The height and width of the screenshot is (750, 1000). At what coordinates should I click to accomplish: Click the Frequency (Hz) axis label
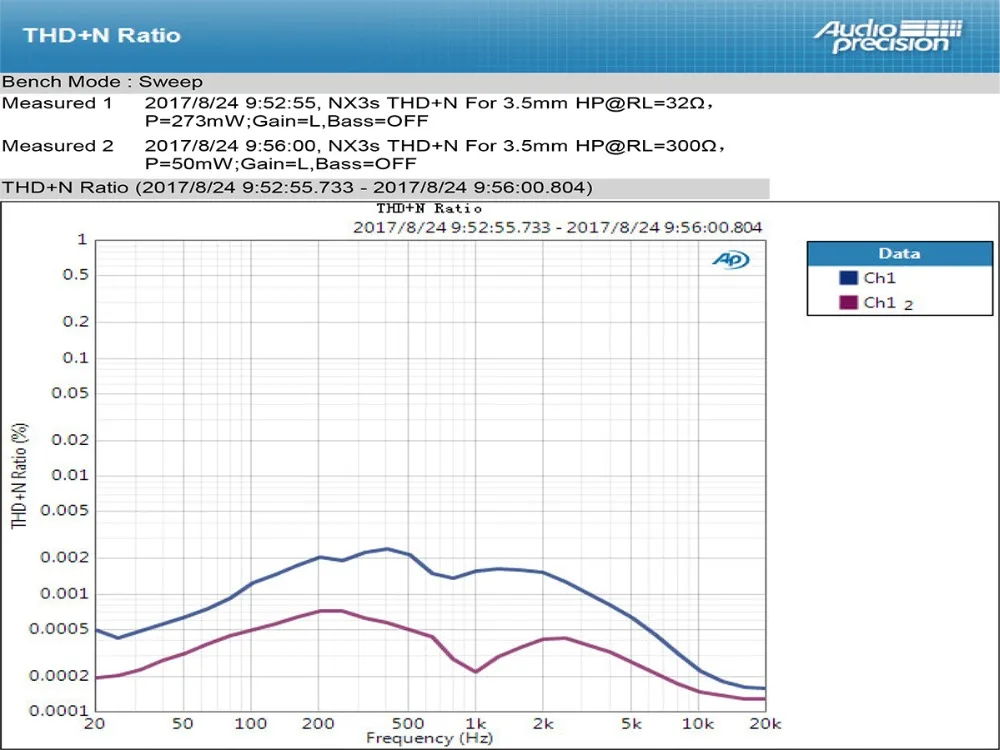(429, 739)
